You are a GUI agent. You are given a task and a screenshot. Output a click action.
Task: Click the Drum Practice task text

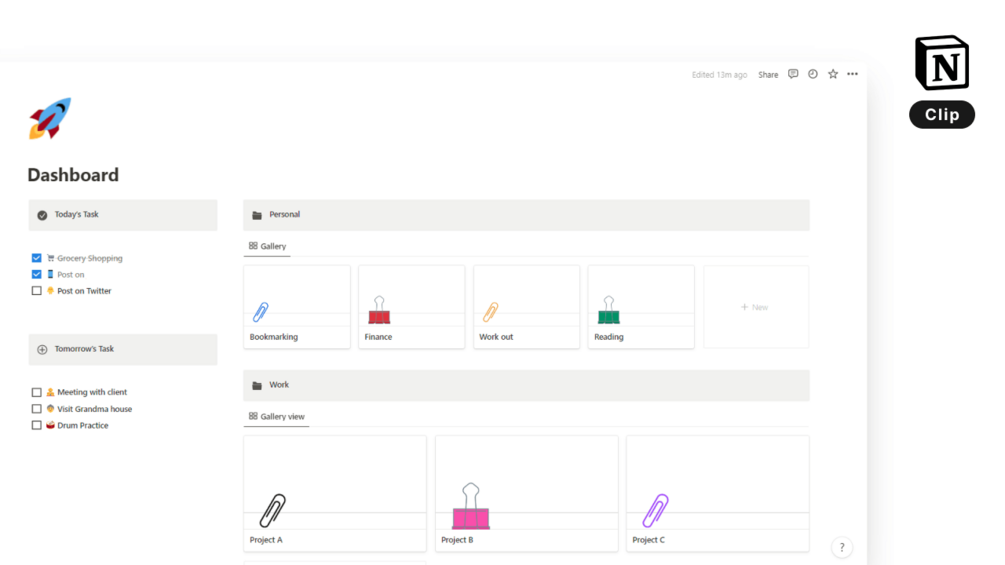[83, 425]
